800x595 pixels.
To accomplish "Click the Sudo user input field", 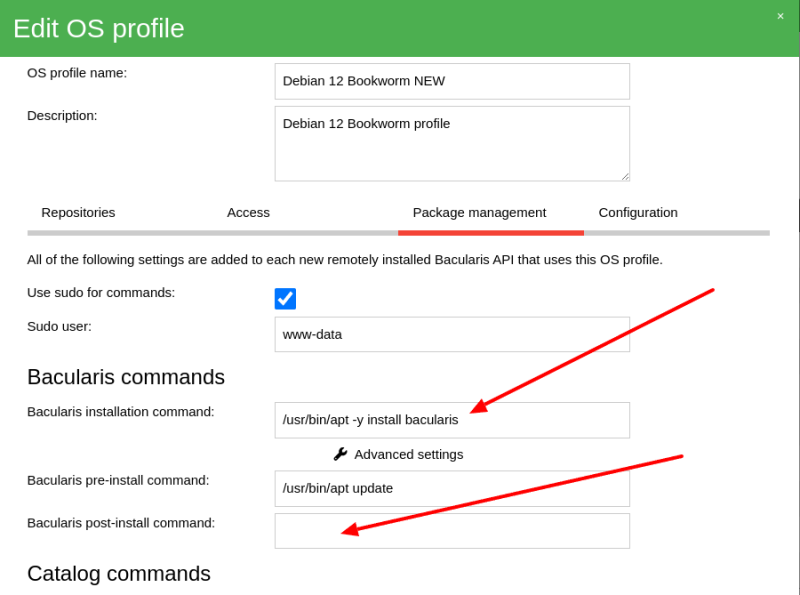I will 452,334.
